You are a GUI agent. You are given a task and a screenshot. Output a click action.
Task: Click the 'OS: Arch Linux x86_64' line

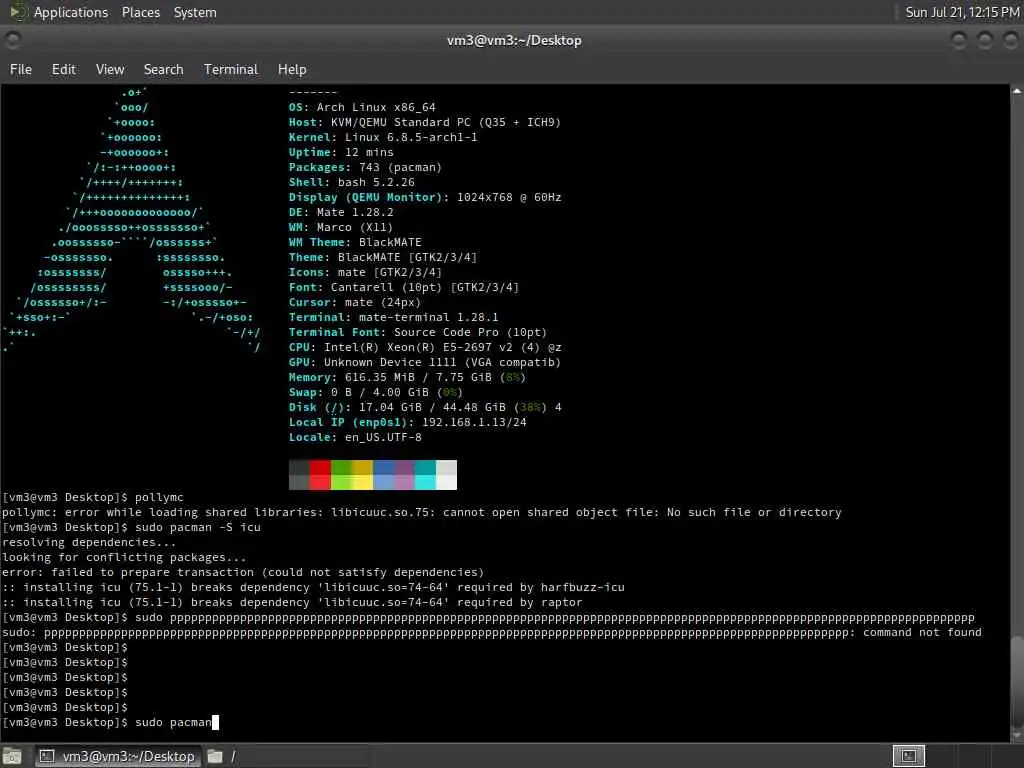pos(362,107)
